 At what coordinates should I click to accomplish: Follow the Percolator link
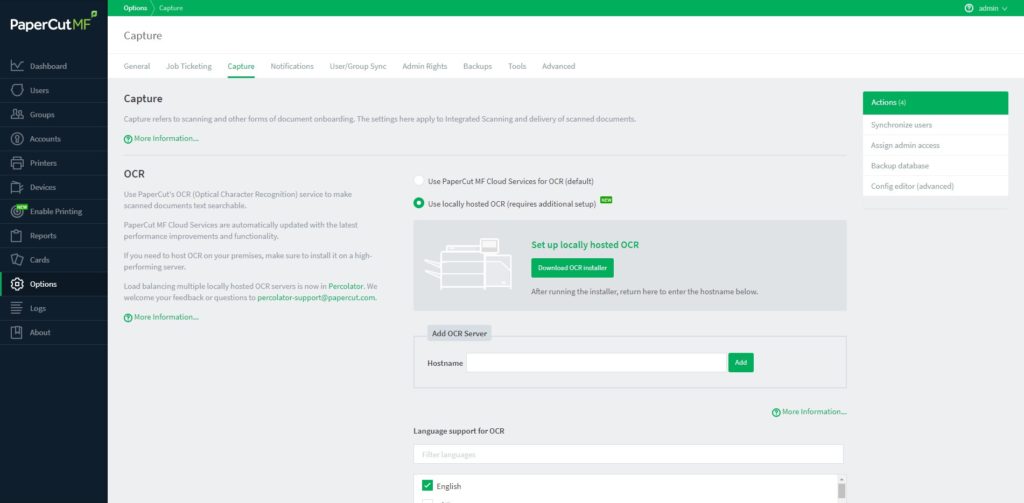click(346, 286)
